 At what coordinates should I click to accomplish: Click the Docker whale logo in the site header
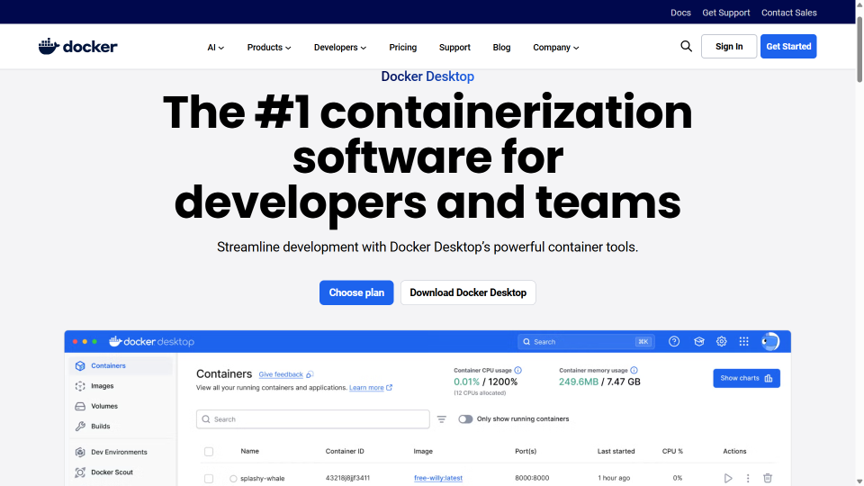pos(78,46)
